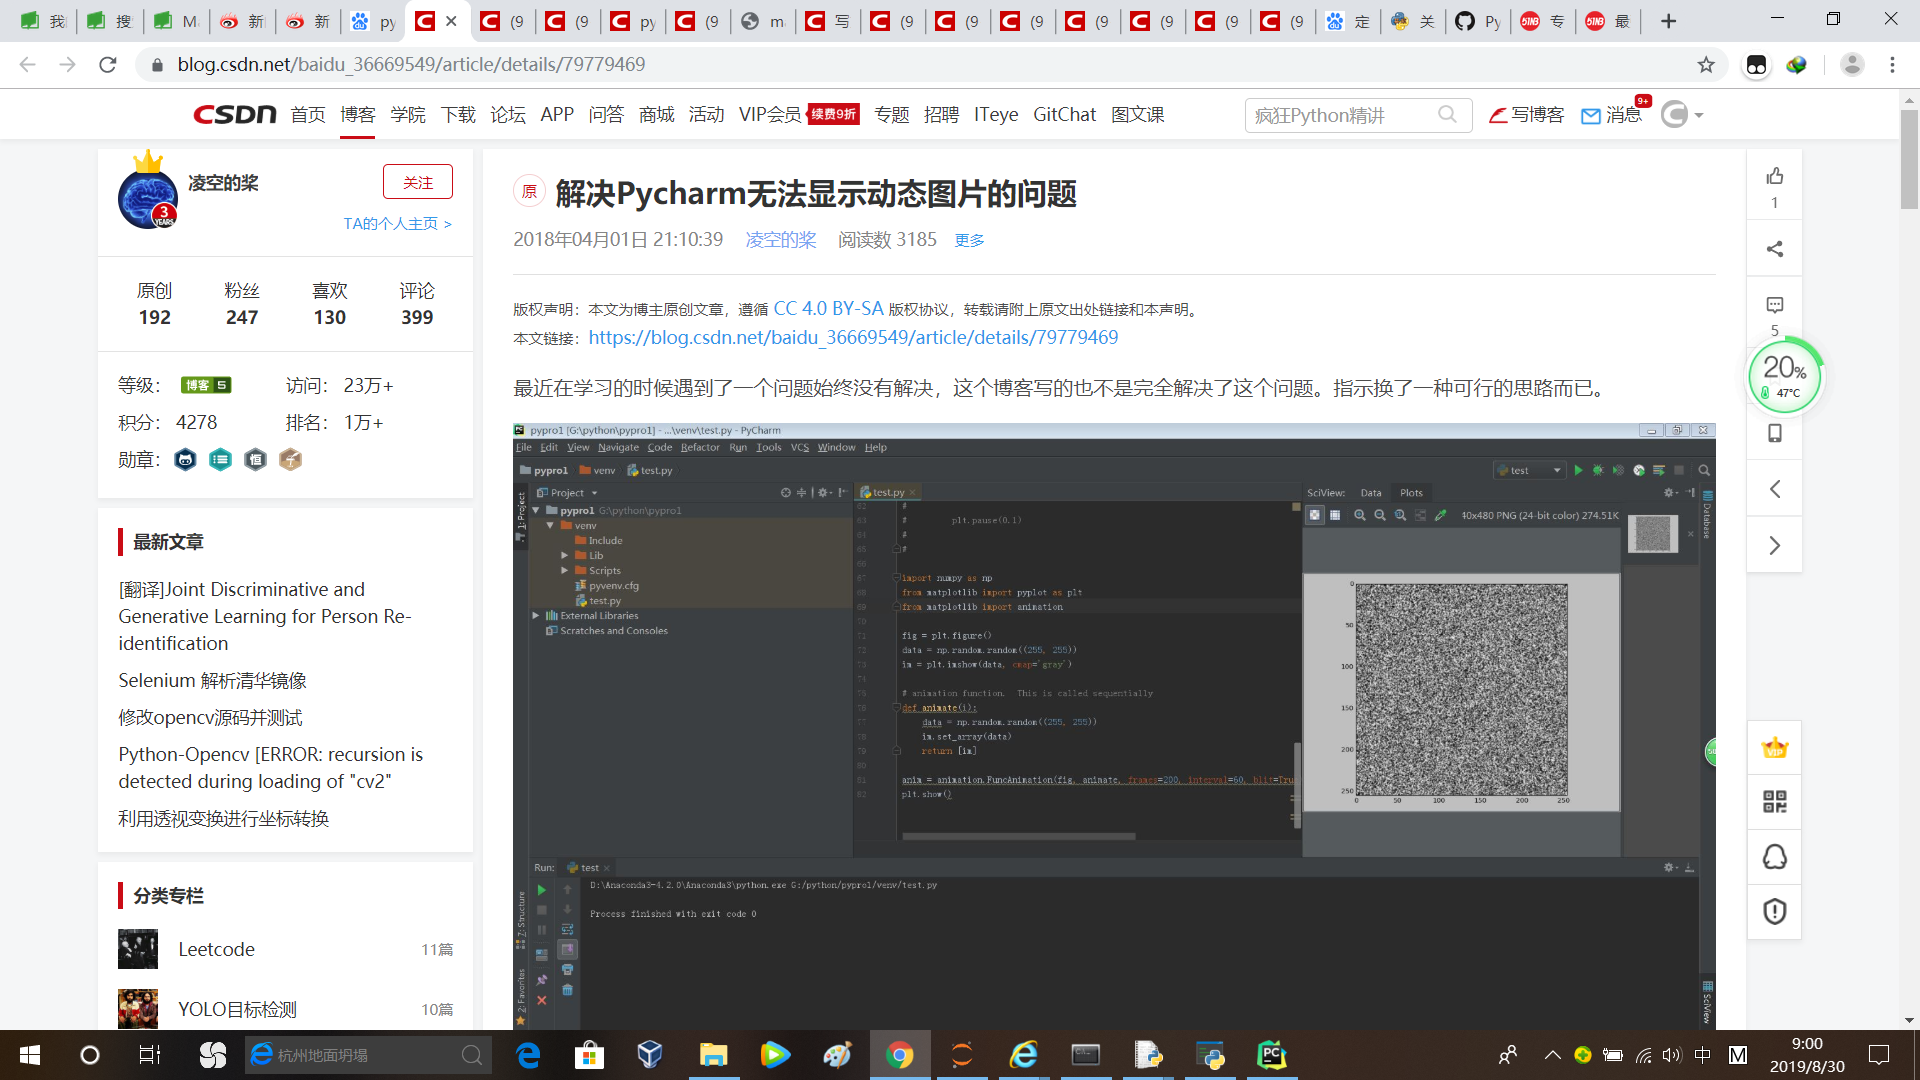This screenshot has width=1920, height=1080.
Task: Open the customer service headset icon
Action: 1774,857
